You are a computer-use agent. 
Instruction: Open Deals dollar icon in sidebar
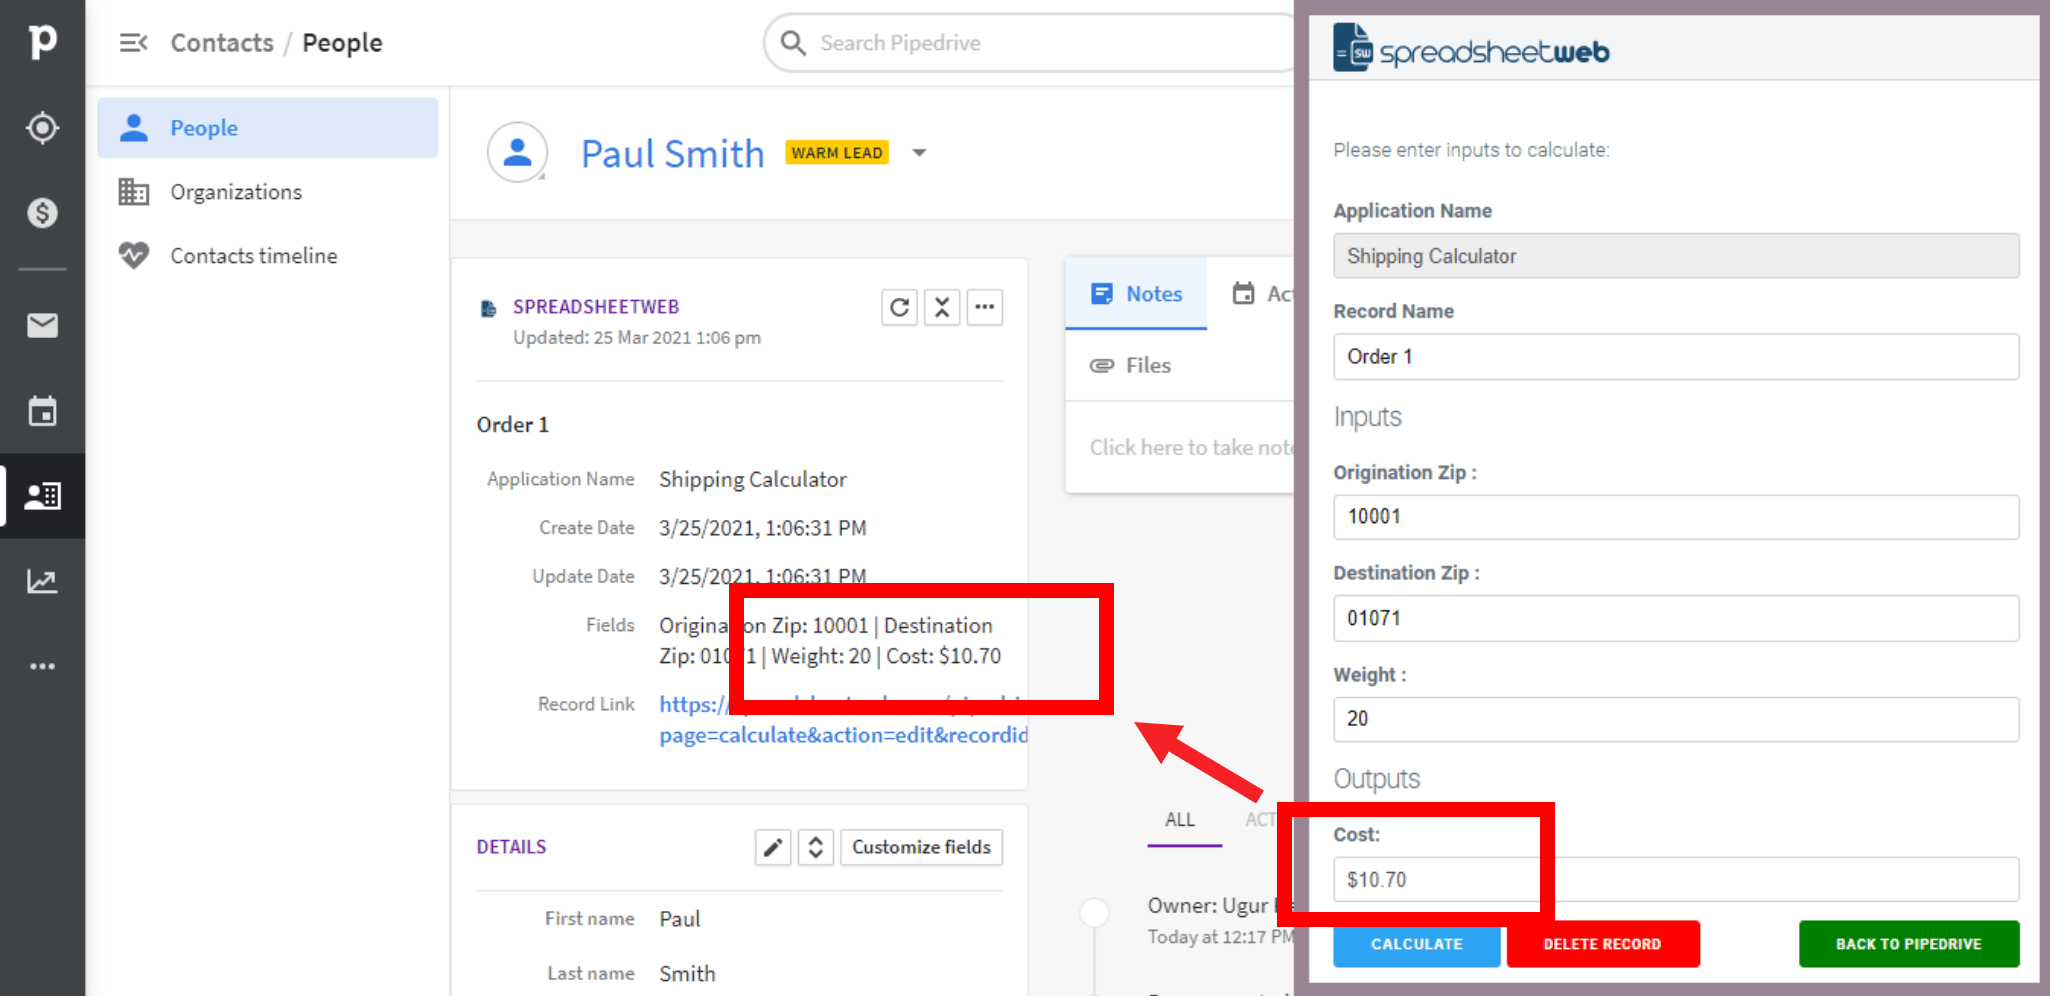point(42,213)
